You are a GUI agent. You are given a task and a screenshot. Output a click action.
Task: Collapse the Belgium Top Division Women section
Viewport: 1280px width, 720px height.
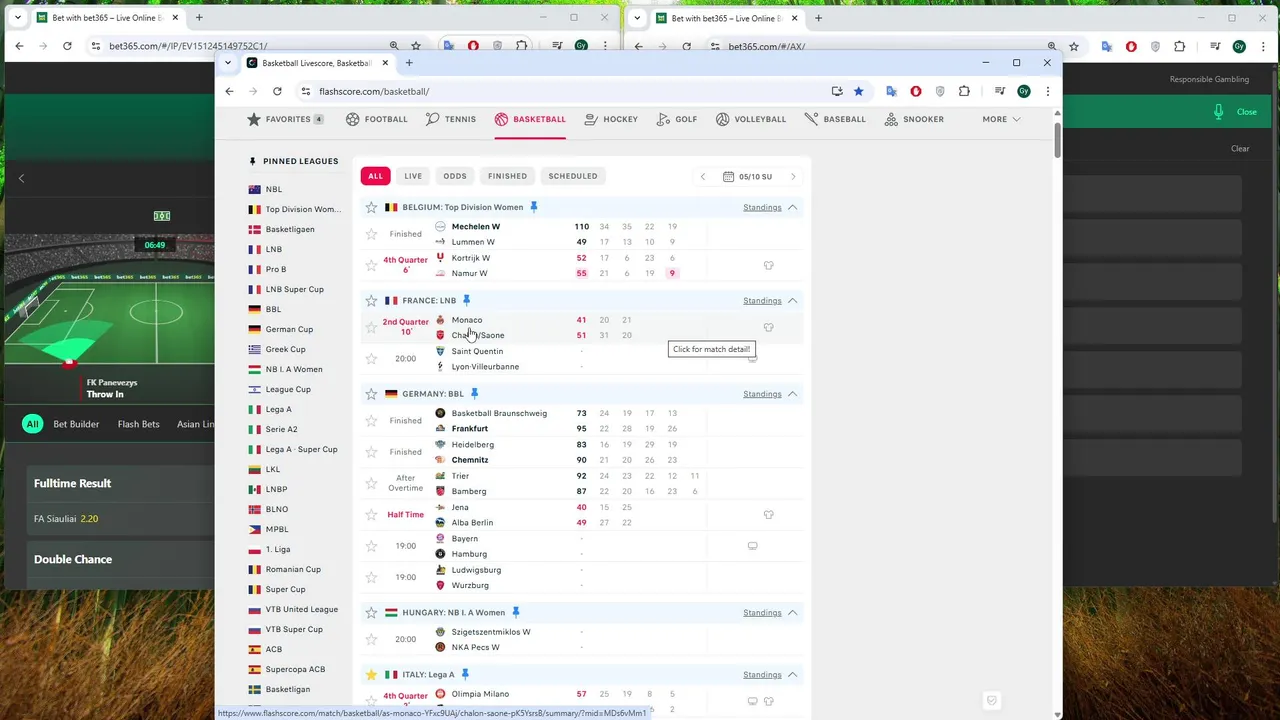point(793,207)
